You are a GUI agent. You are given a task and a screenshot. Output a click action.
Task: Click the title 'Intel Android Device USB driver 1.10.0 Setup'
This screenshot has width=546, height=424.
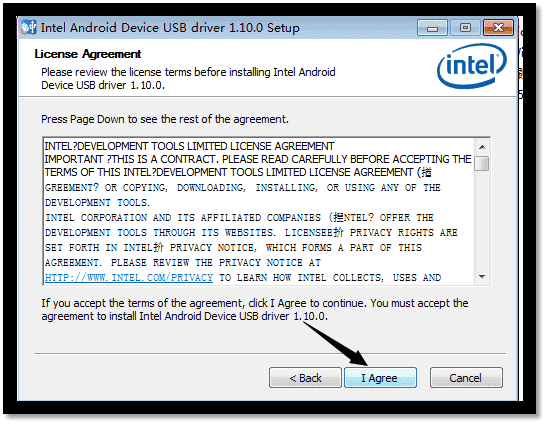tap(170, 28)
